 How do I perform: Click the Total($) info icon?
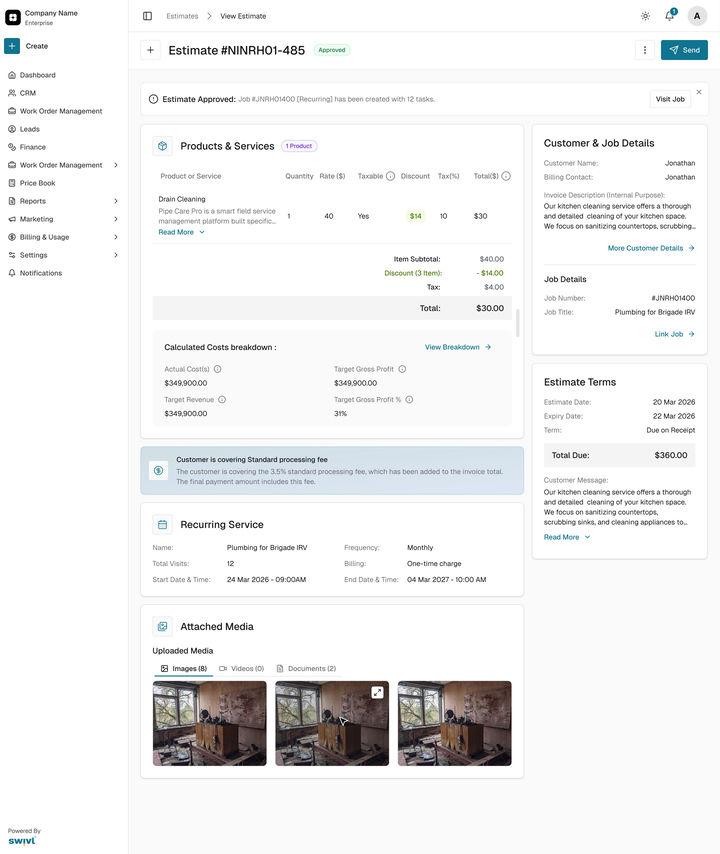click(506, 176)
